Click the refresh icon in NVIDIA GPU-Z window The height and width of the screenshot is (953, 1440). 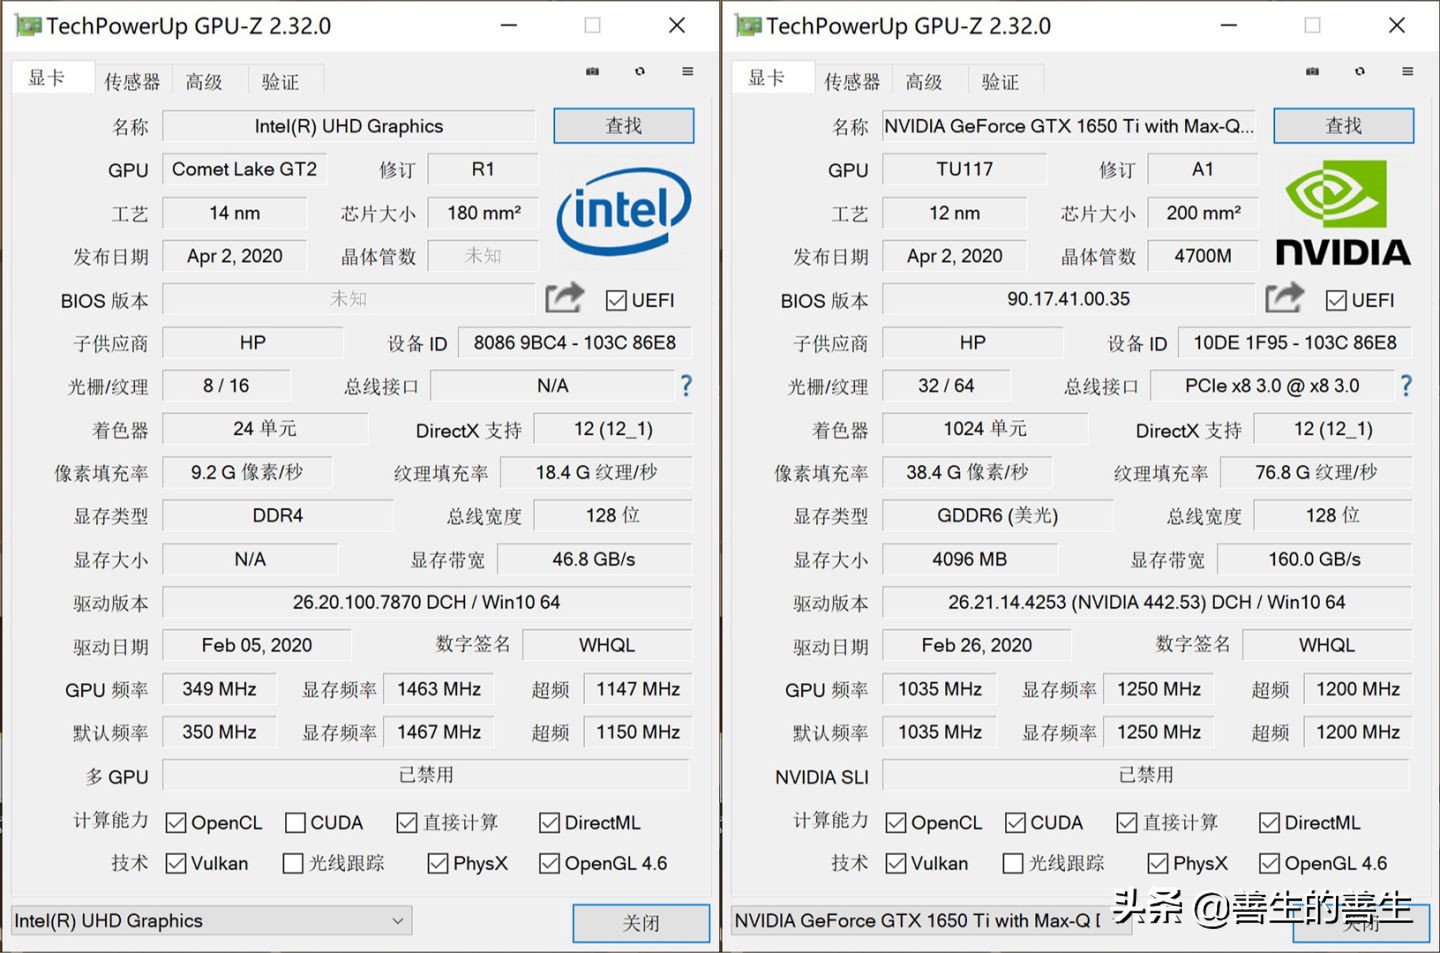coord(1360,71)
